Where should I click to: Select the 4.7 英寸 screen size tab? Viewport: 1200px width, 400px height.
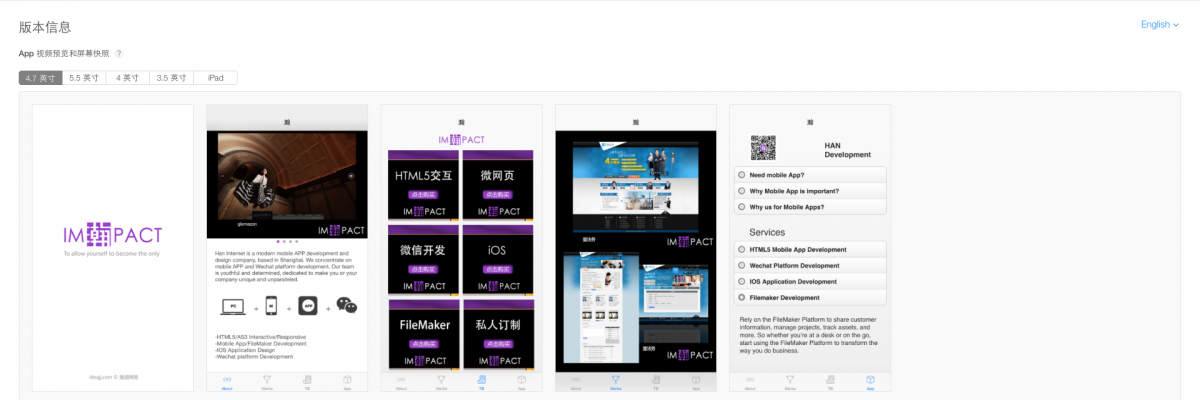click(x=39, y=78)
